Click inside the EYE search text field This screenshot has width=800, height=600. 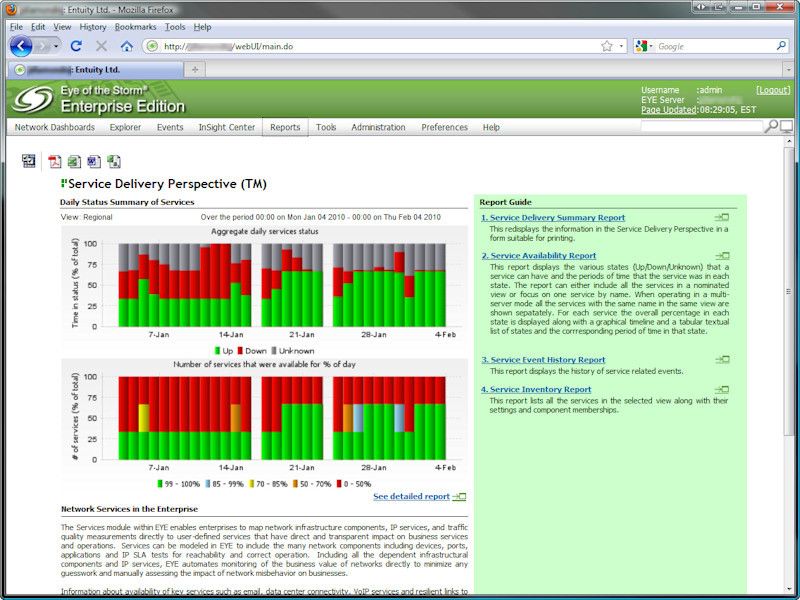point(700,127)
